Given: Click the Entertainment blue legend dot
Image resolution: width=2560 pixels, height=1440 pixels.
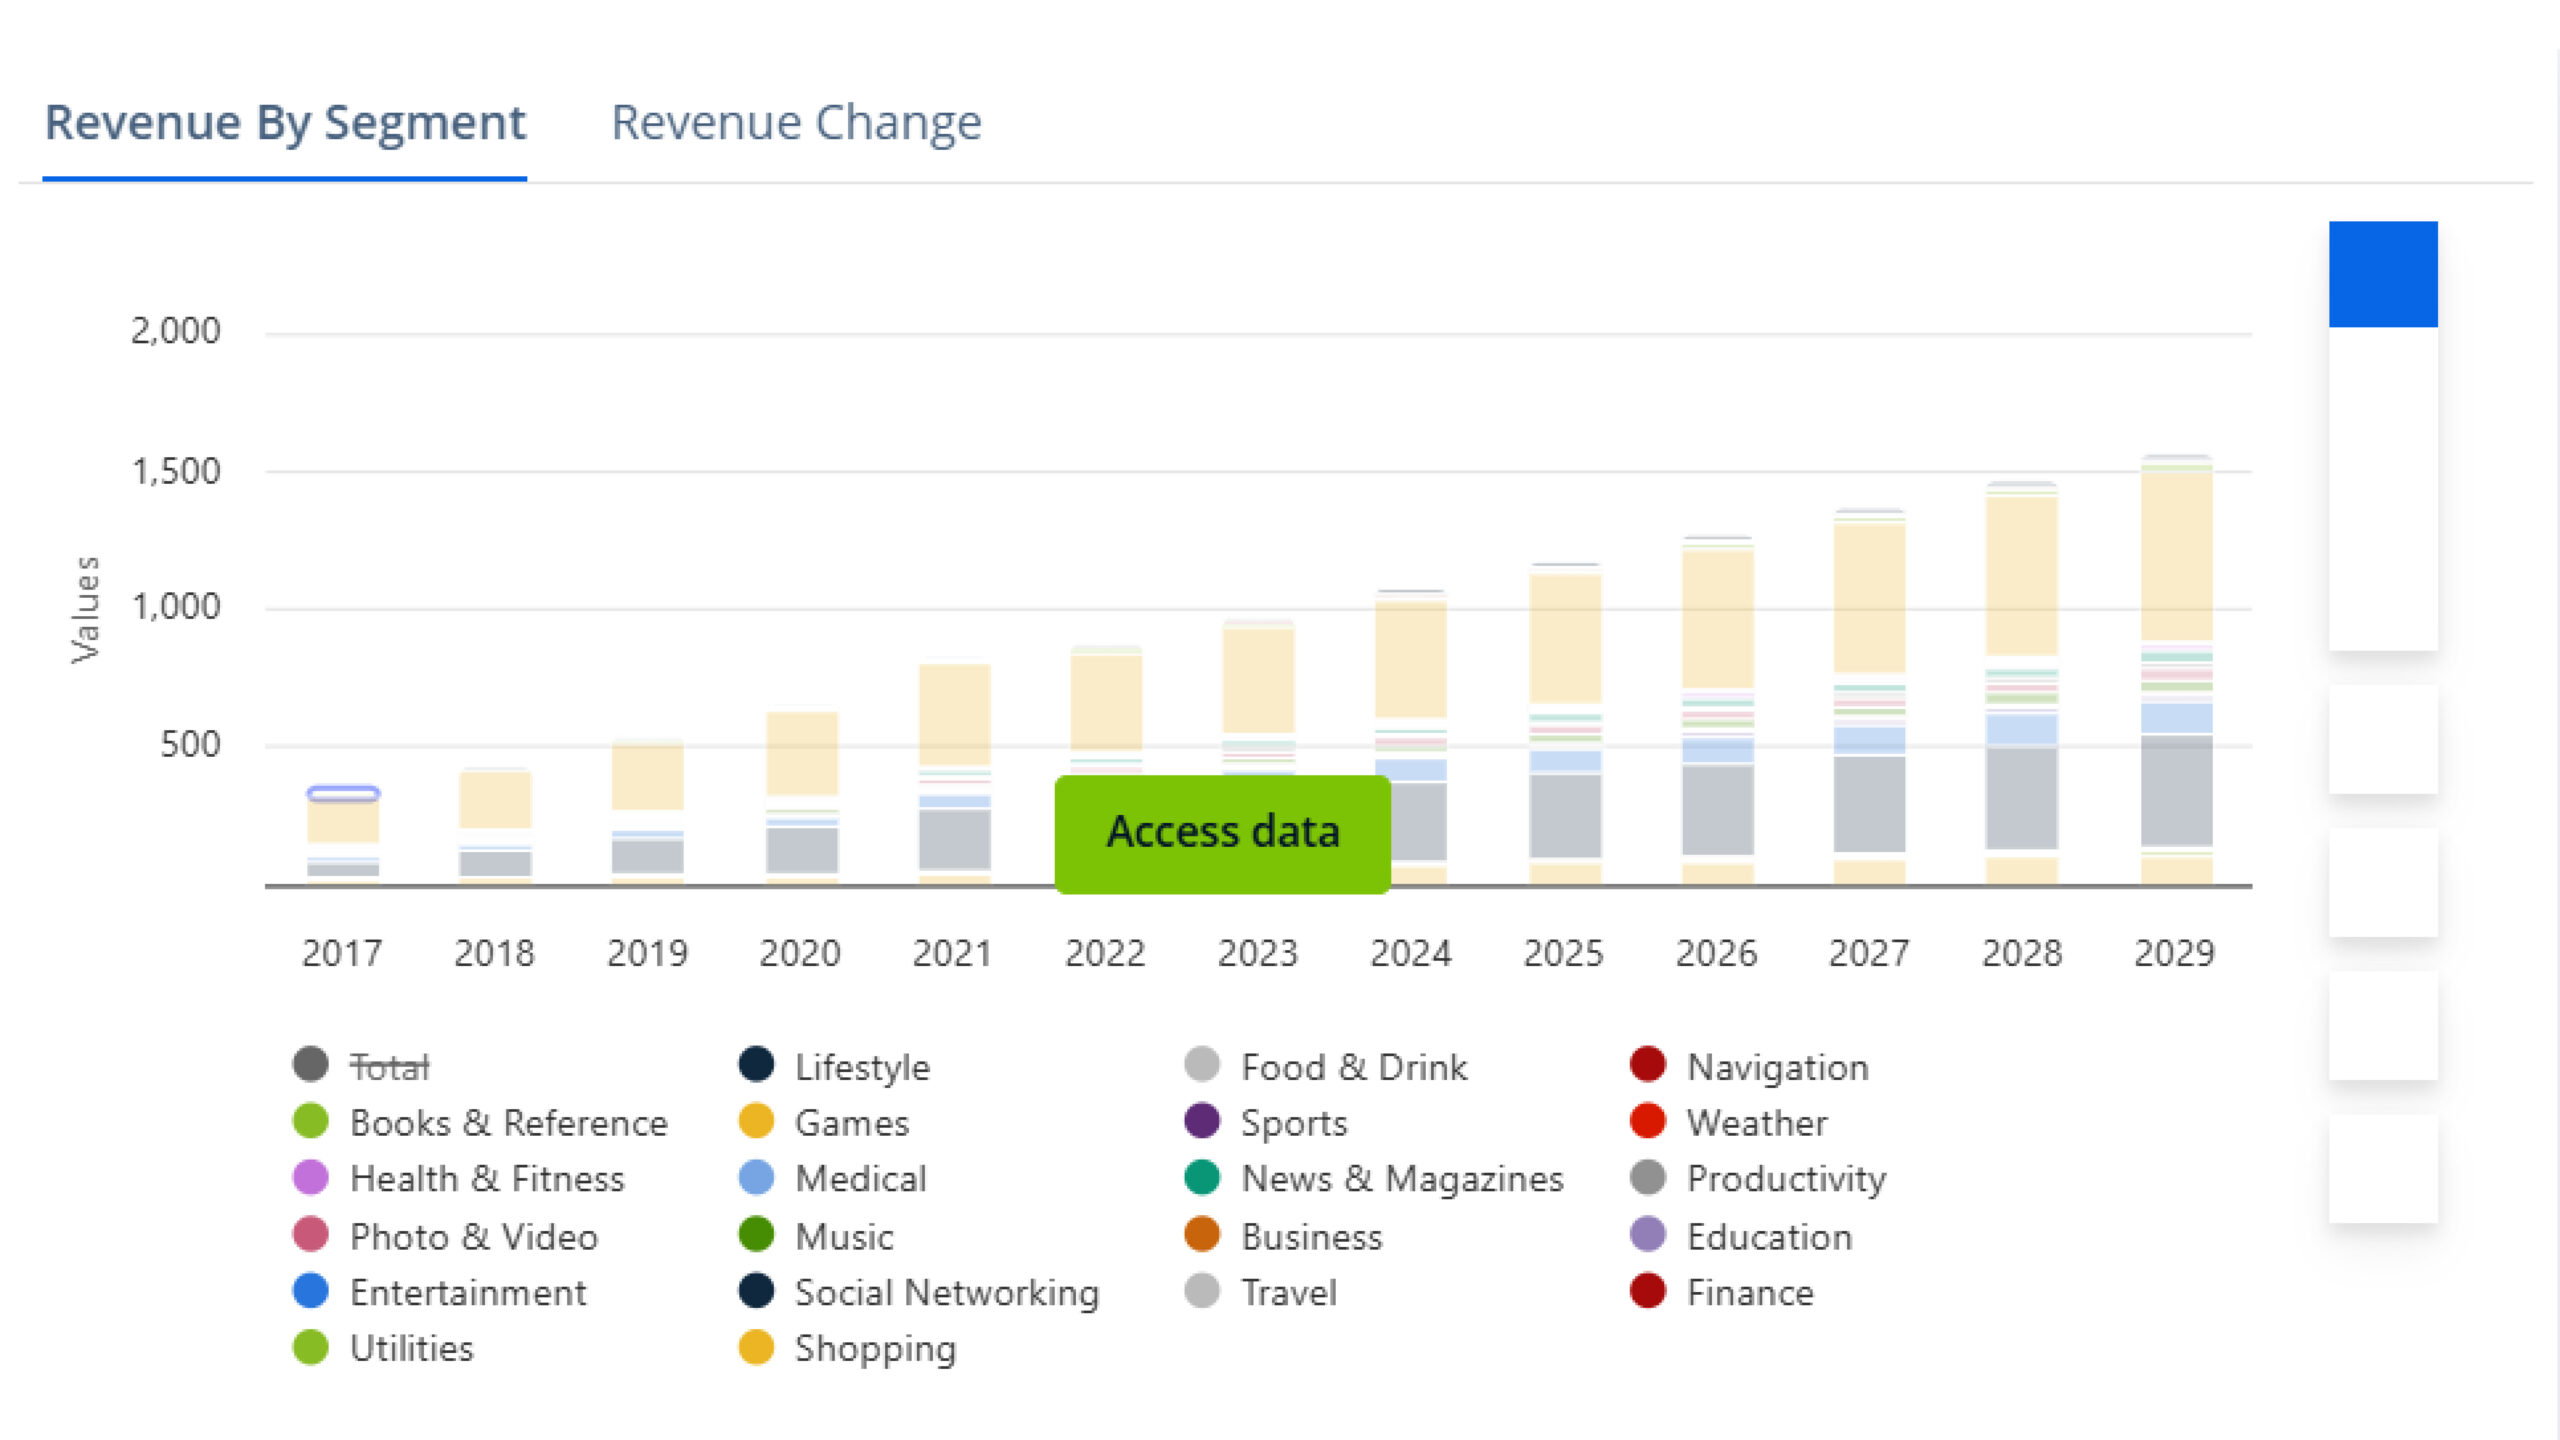Looking at the screenshot, I should [311, 1291].
